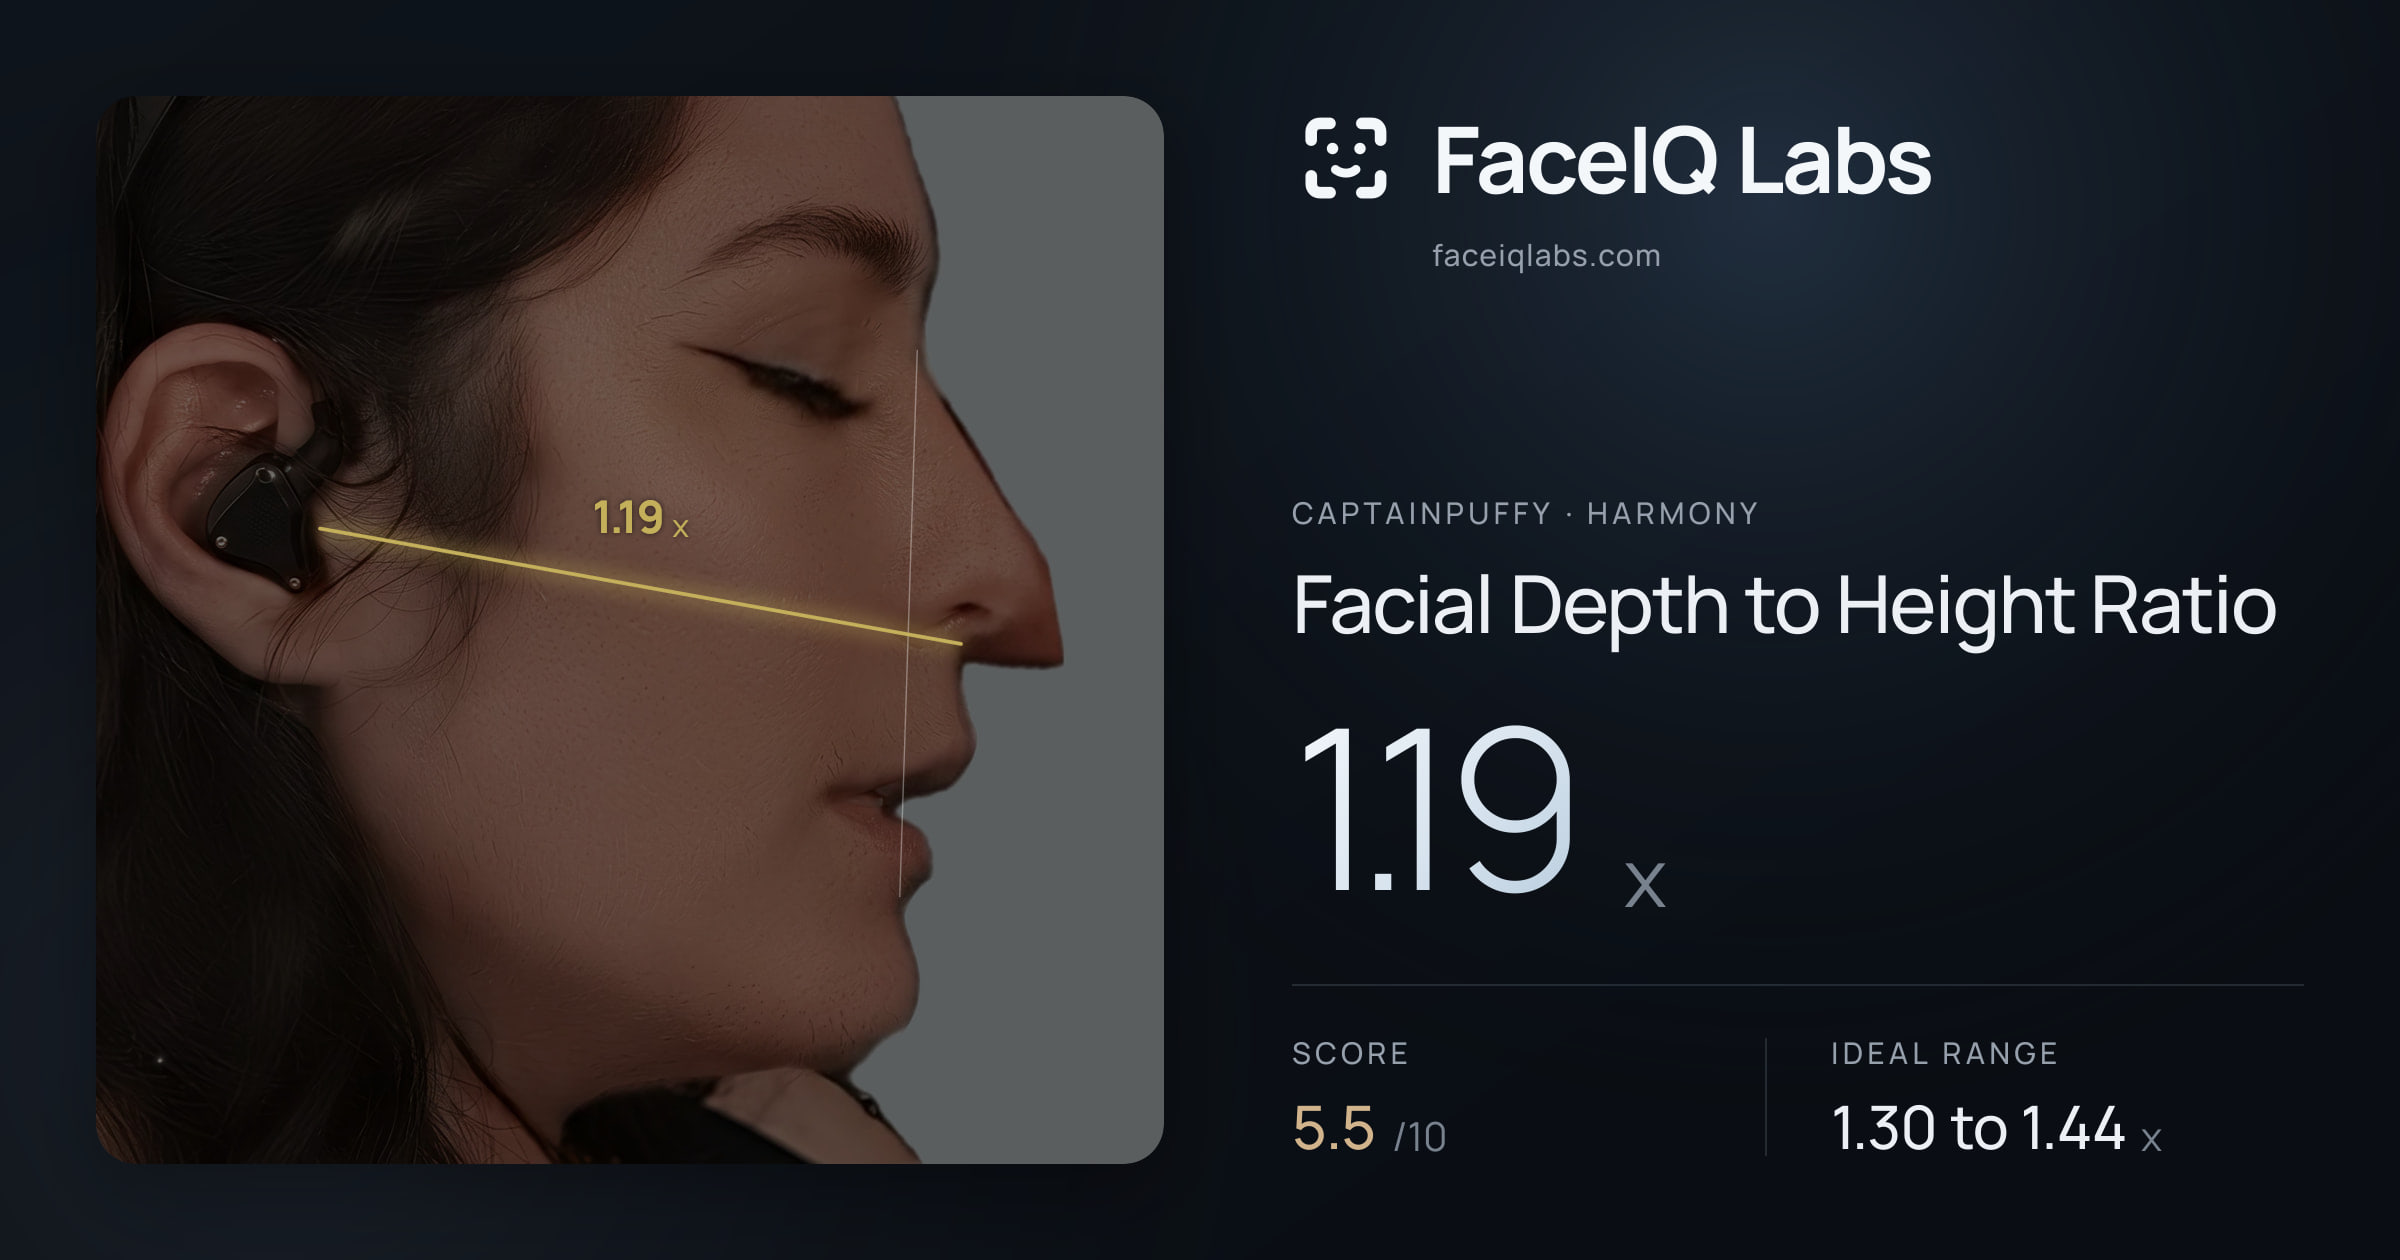2400x1260 pixels.
Task: Select the CAPTAINPUFFY · HARMONY label
Action: pos(1525,513)
